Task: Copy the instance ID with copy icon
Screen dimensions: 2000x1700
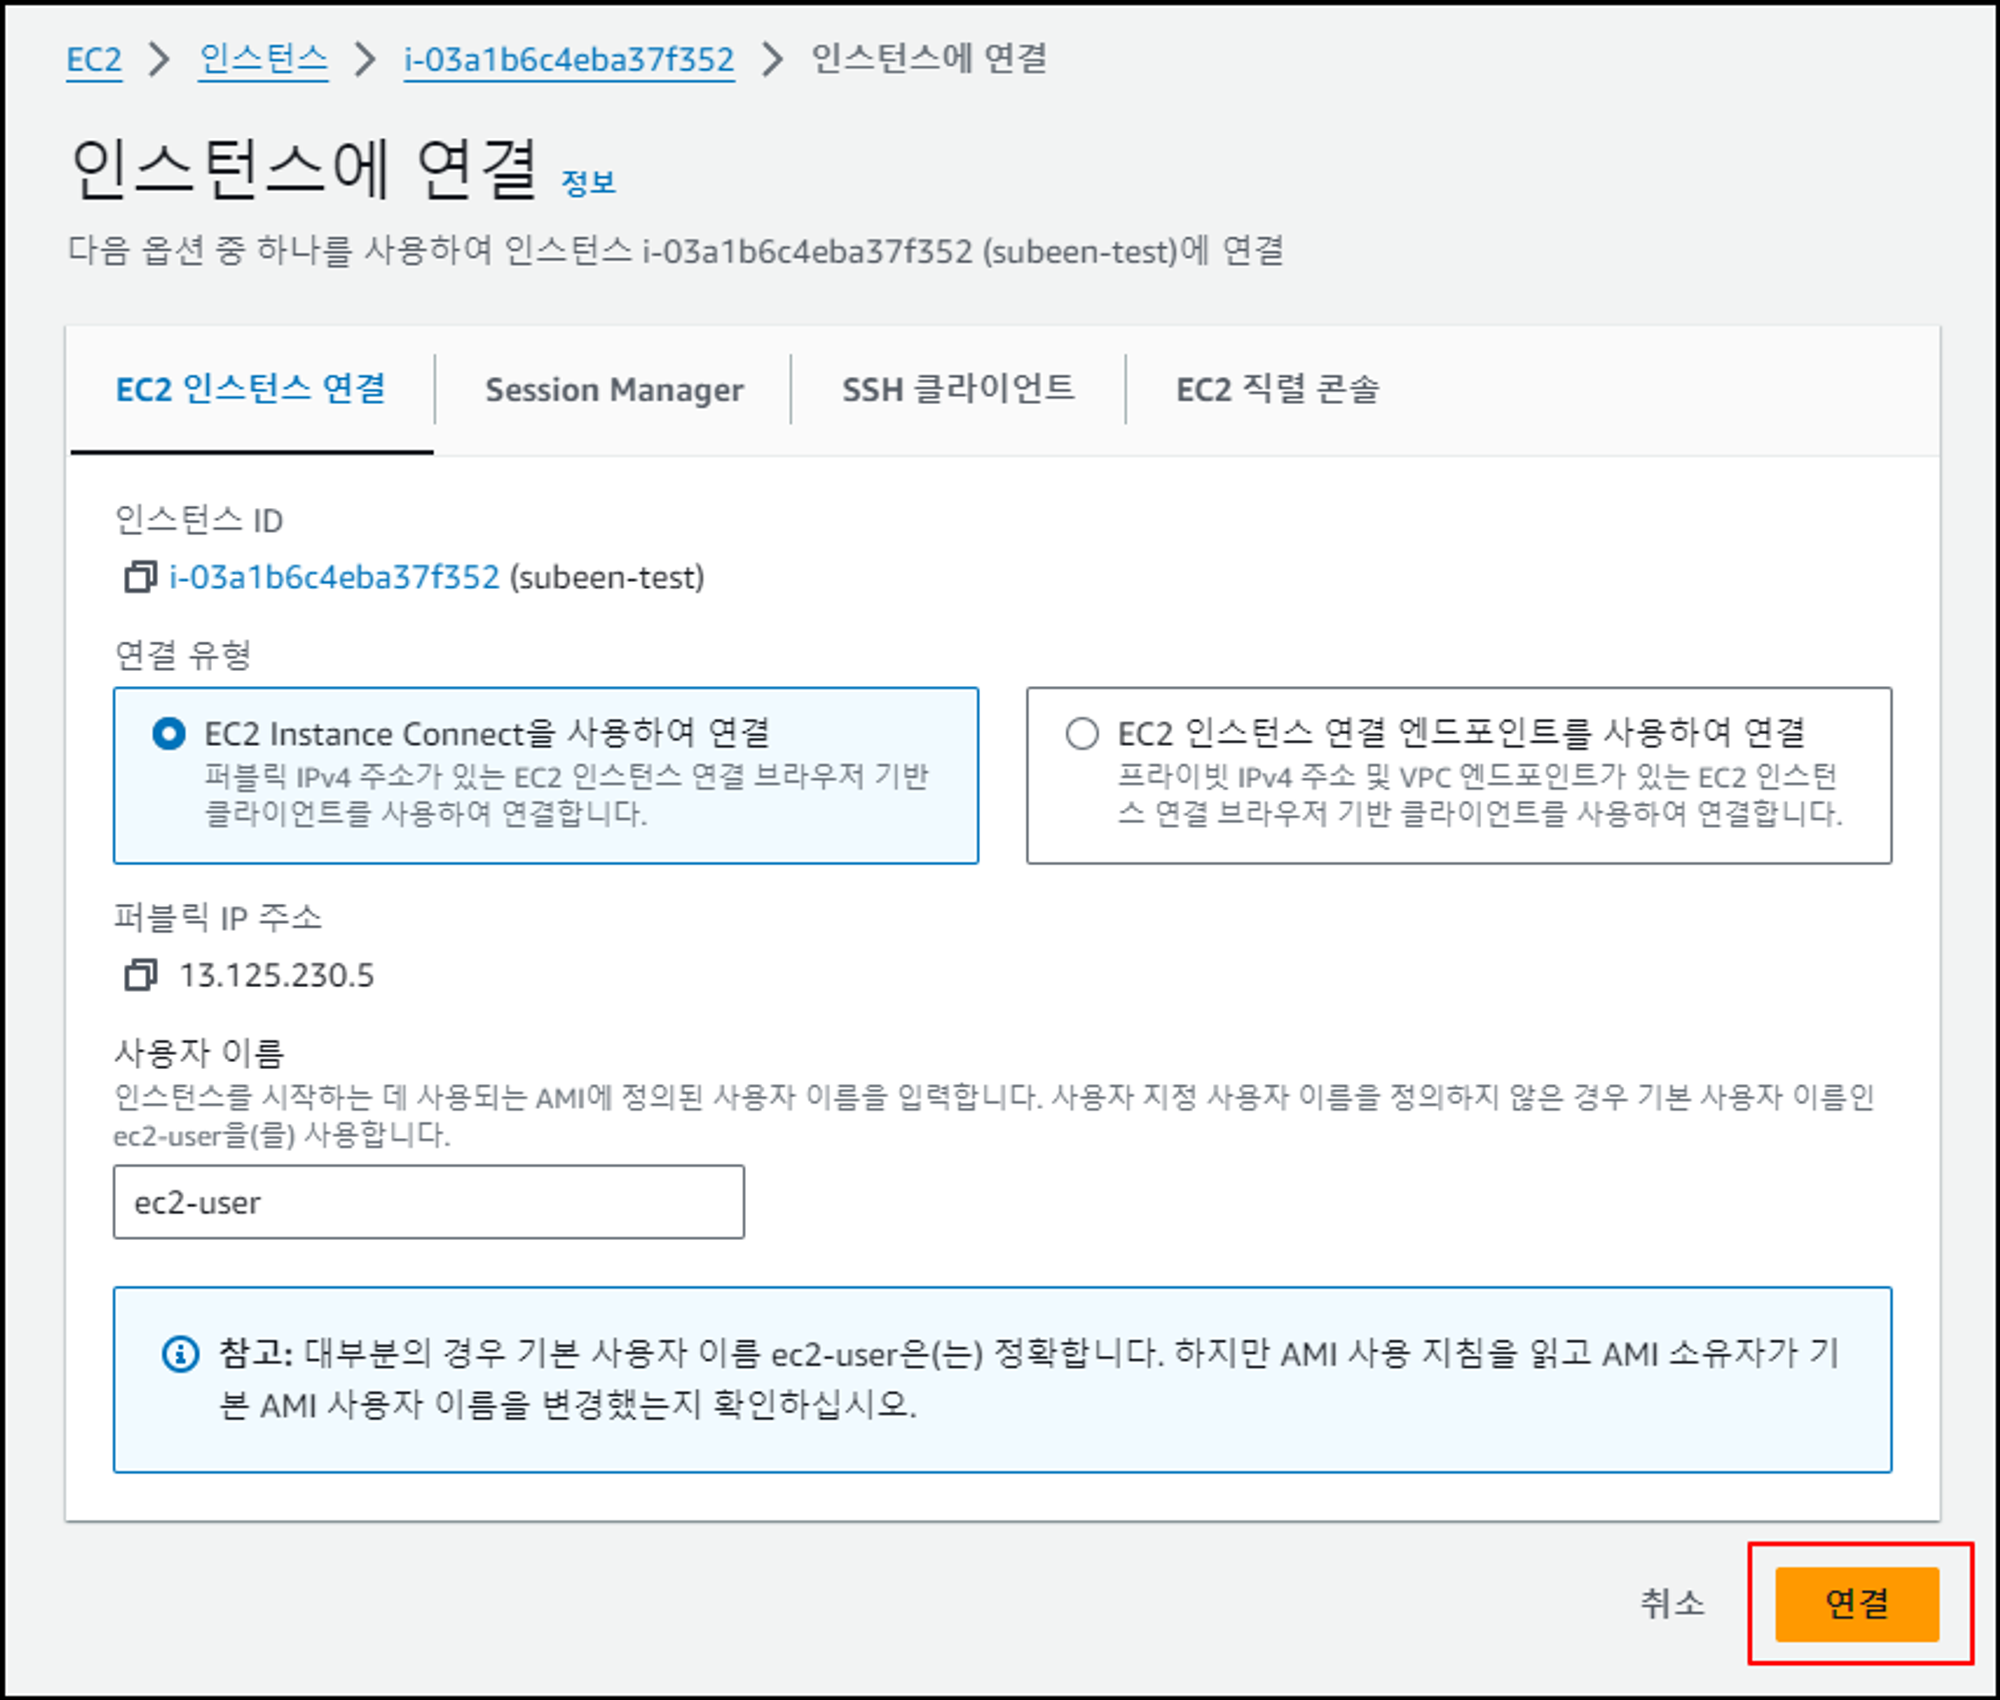Action: pyautogui.click(x=140, y=577)
